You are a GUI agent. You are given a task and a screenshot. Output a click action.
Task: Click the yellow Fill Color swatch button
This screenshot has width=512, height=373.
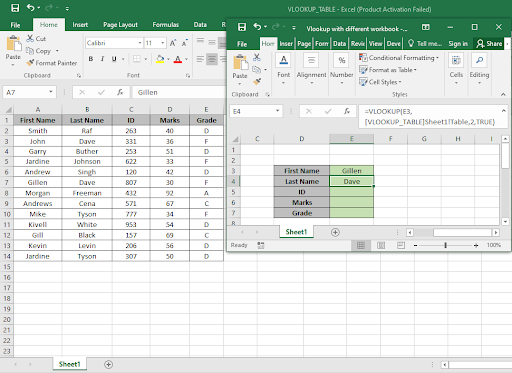pos(160,59)
